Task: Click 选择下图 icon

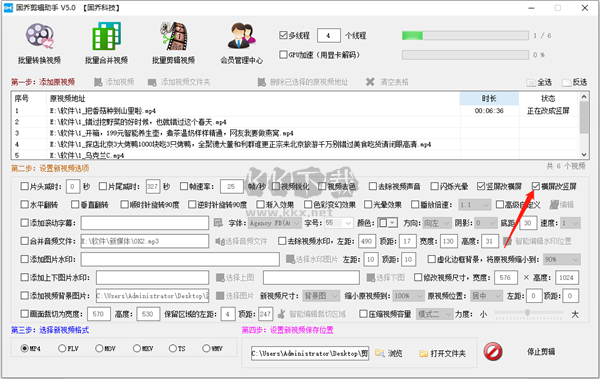Action: pos(370,278)
